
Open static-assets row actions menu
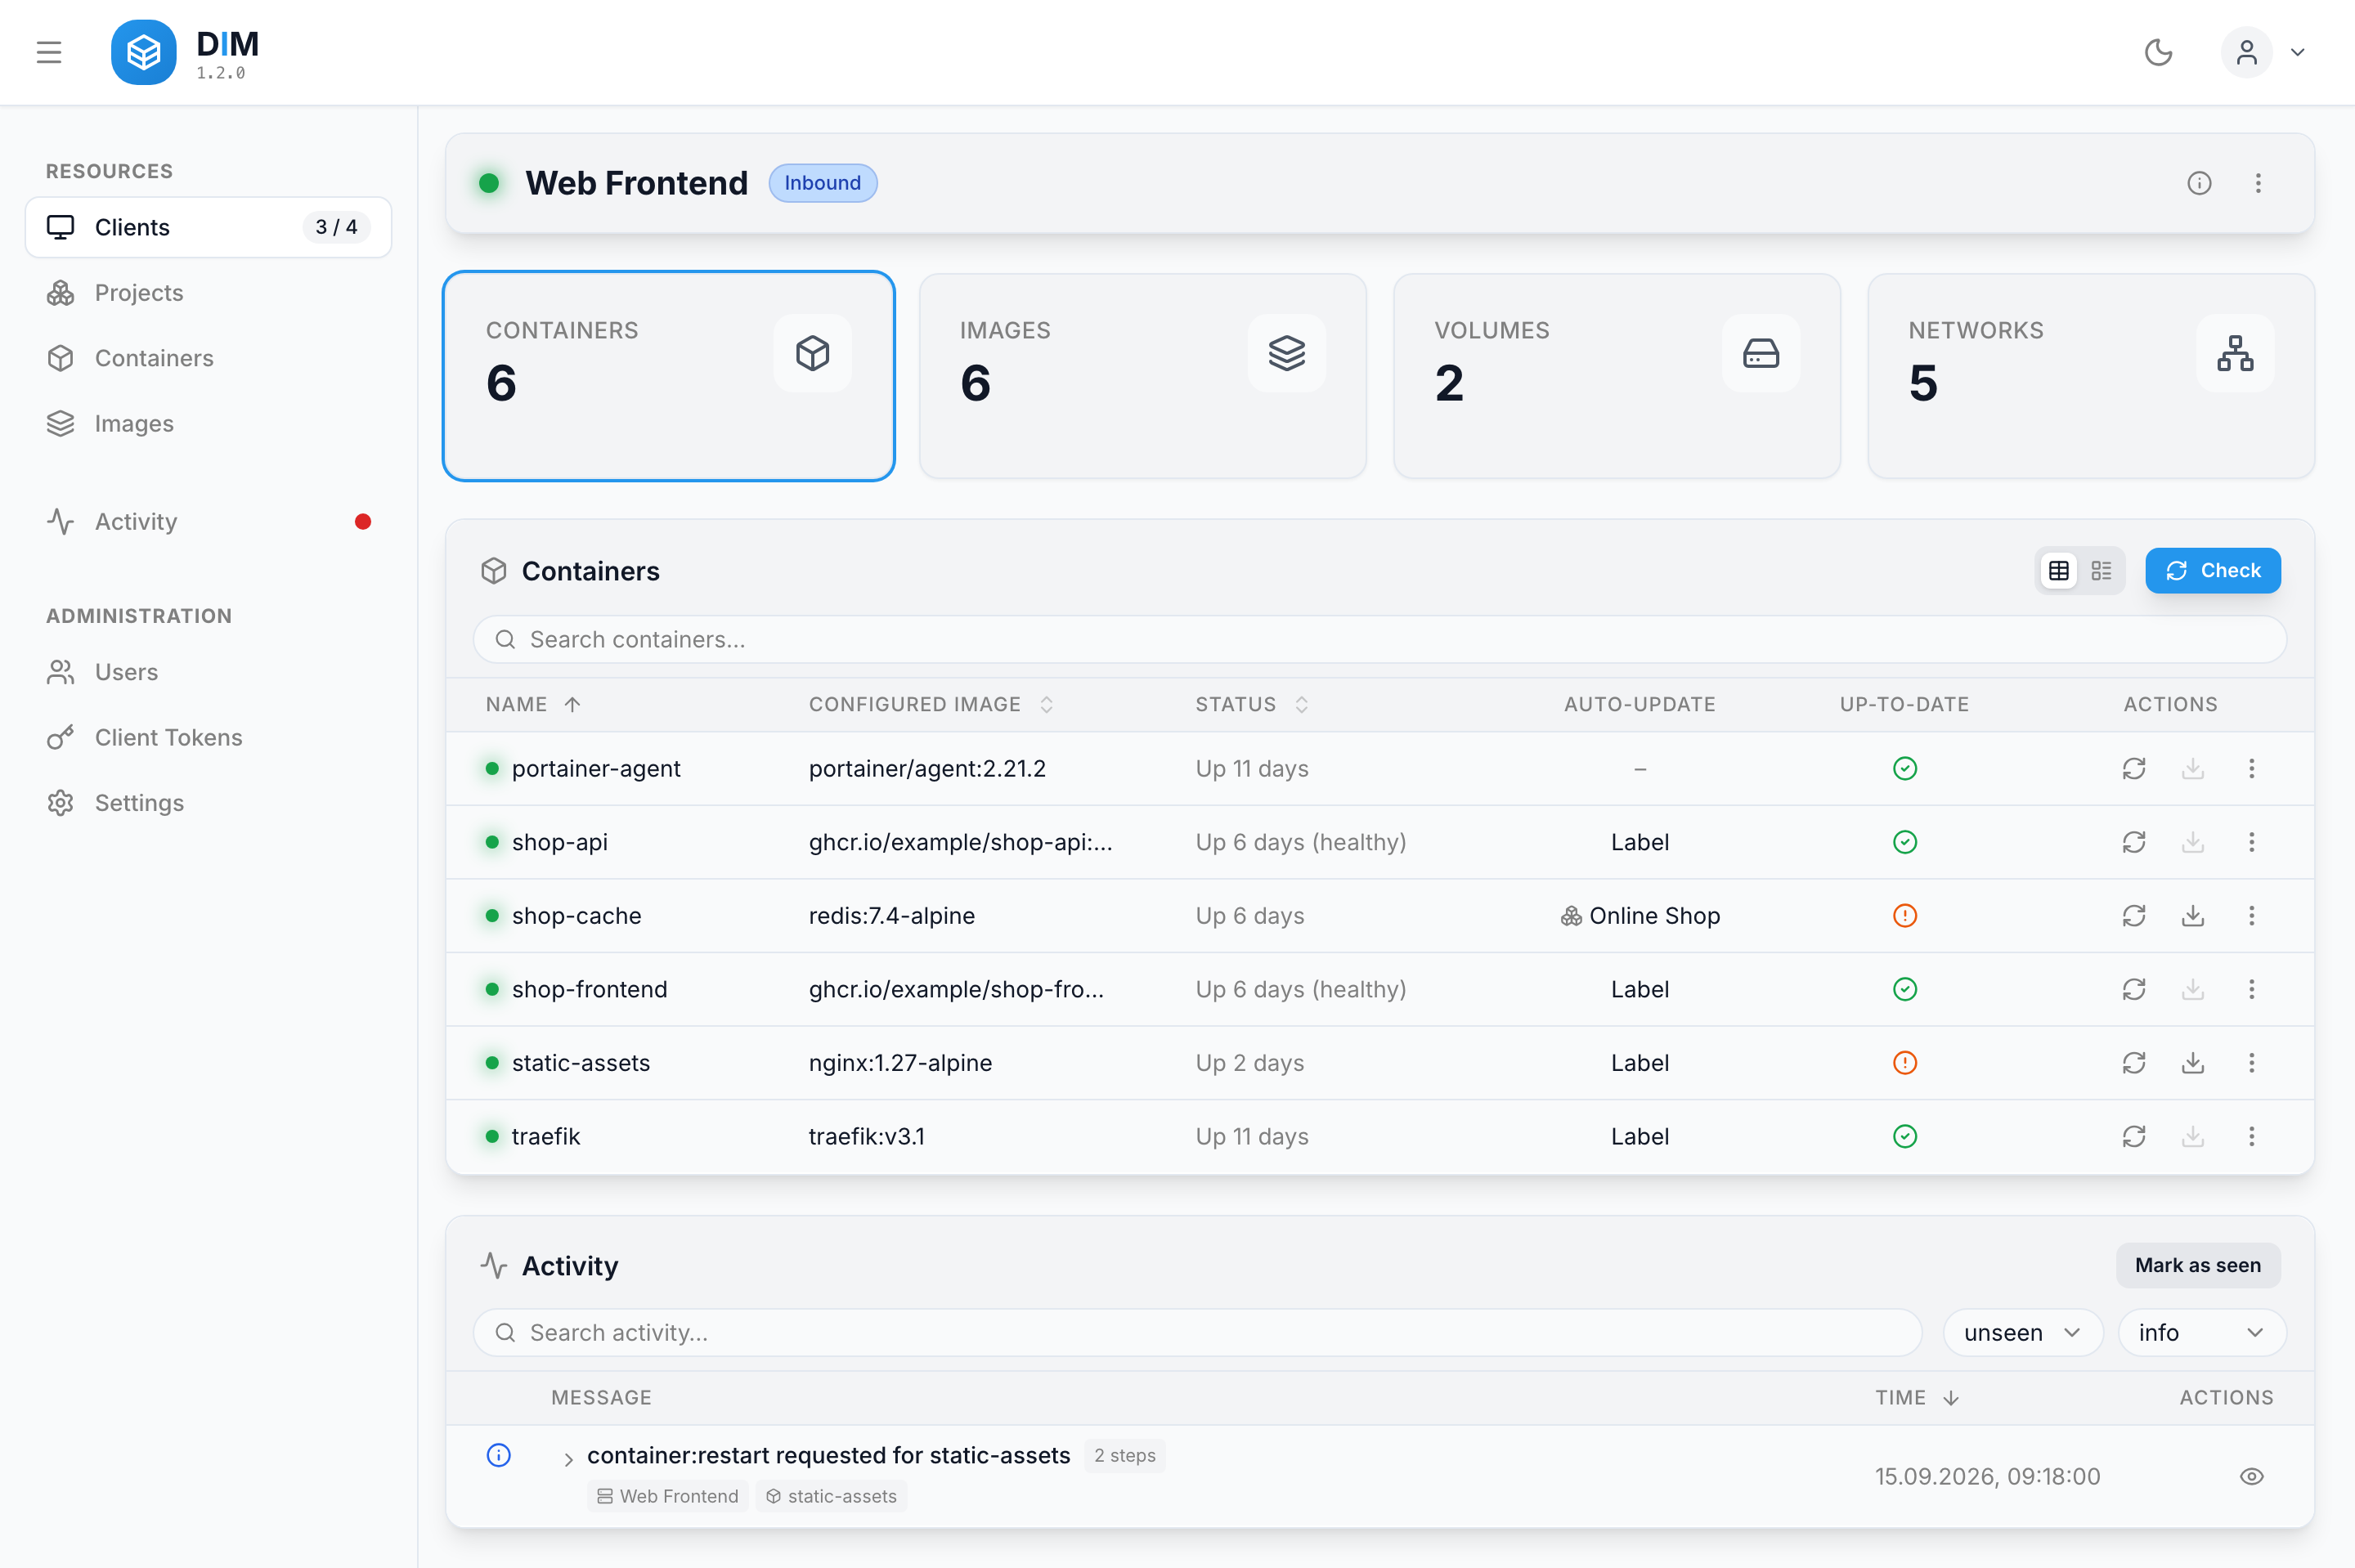click(2252, 1062)
